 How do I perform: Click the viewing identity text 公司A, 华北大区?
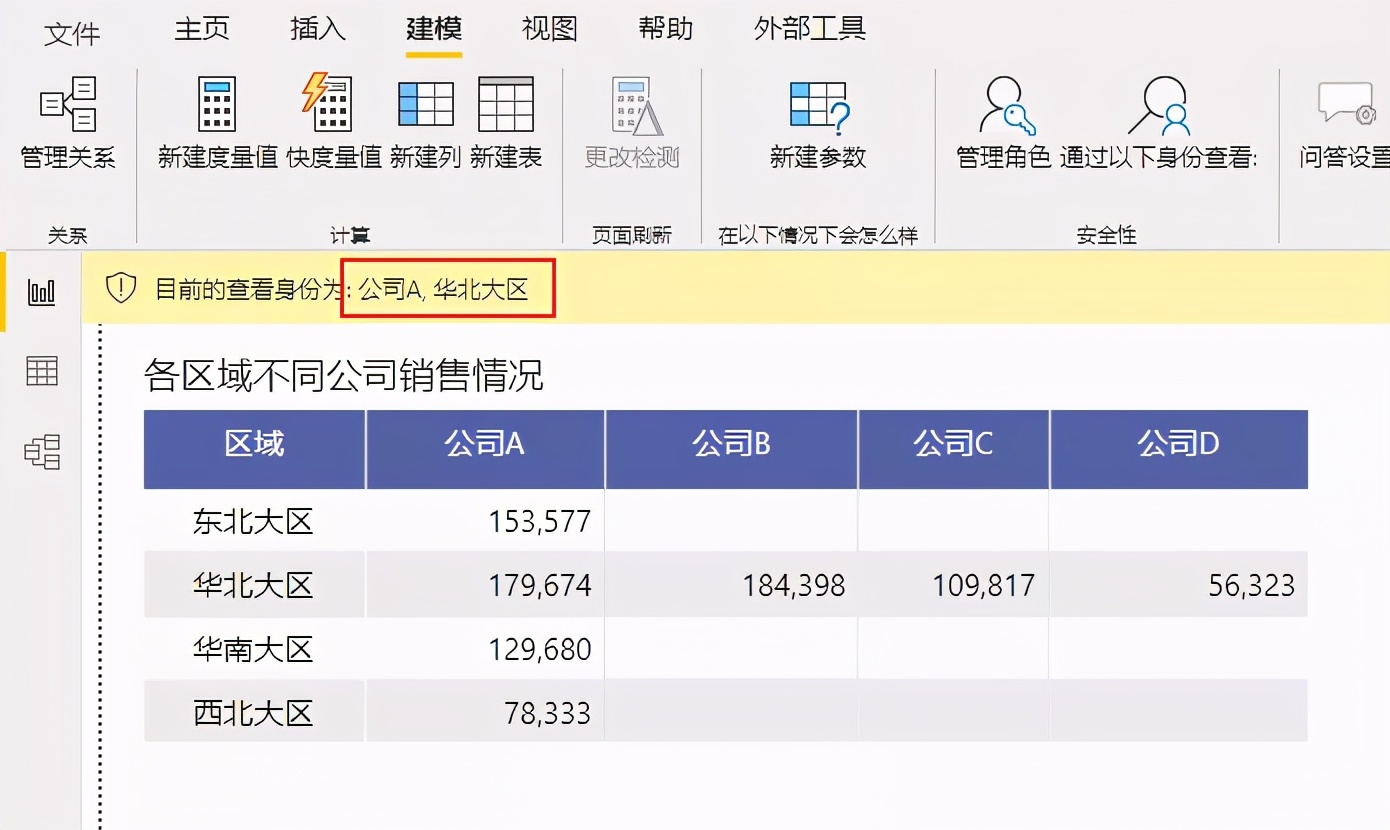[443, 290]
